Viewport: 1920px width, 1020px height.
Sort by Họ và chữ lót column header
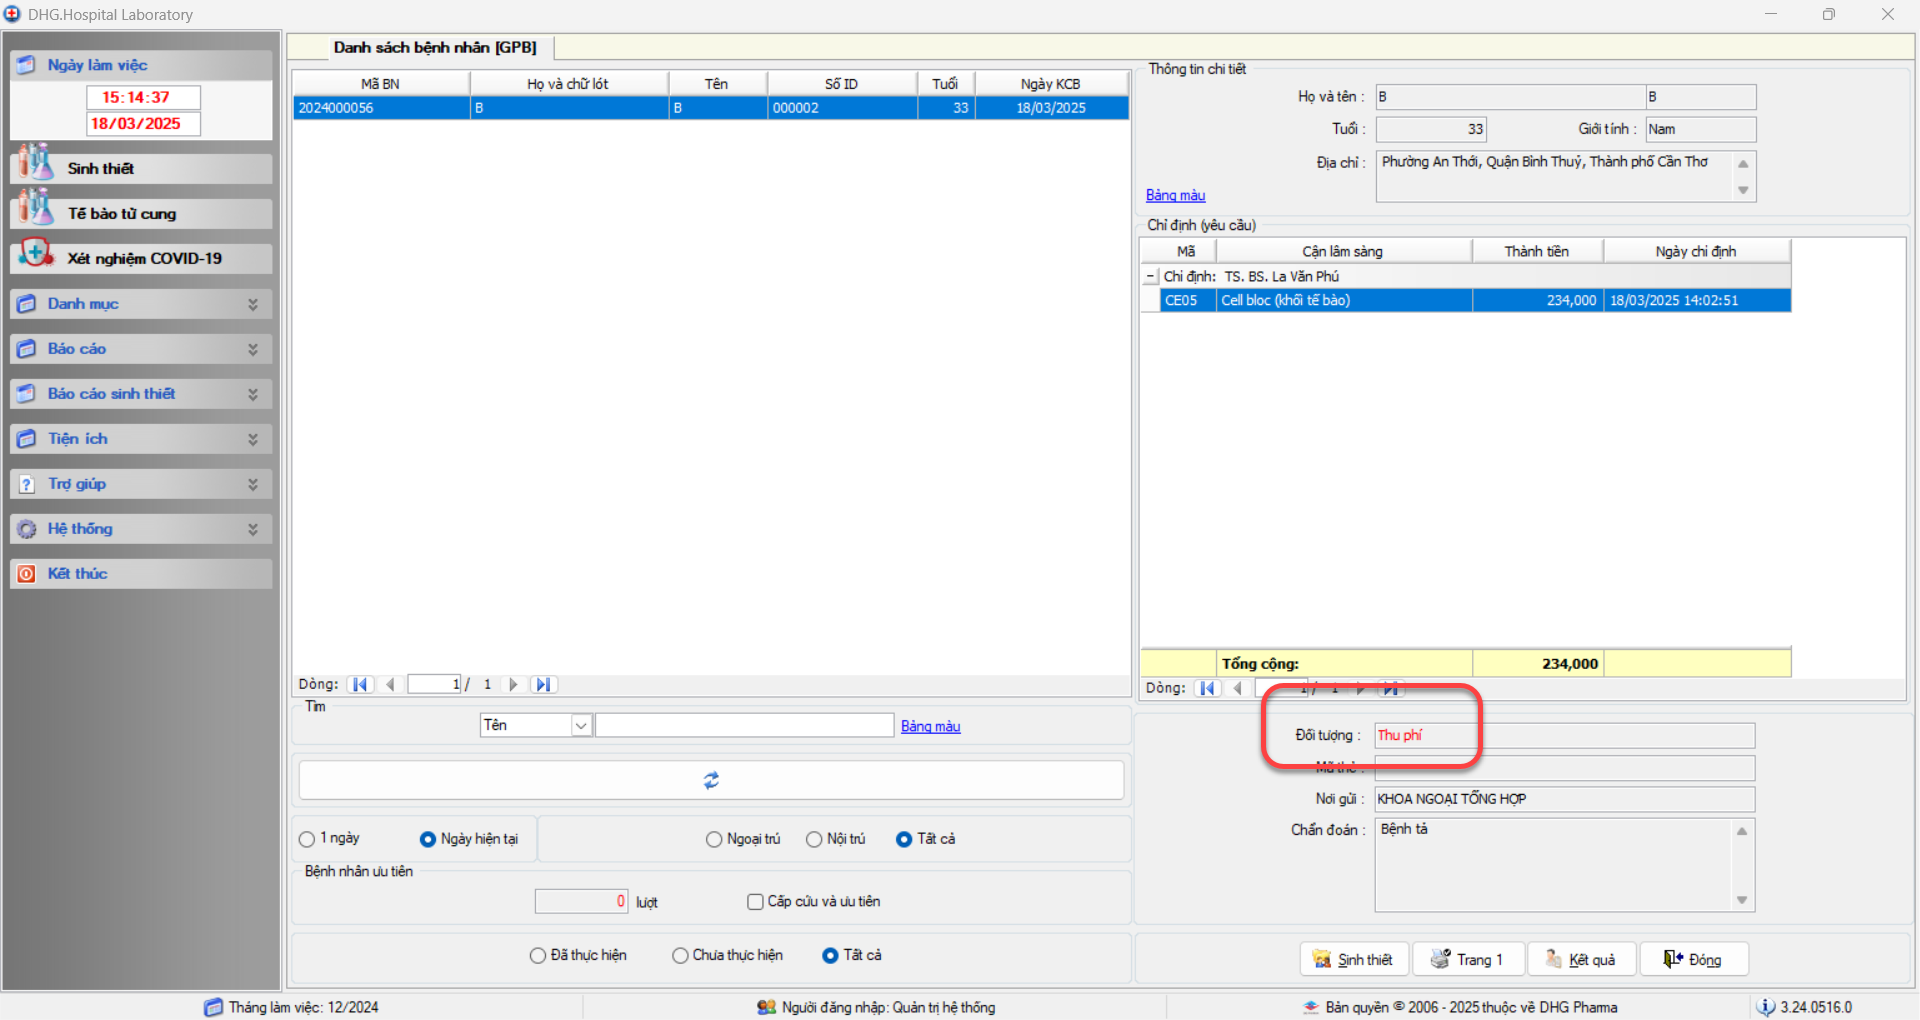pyautogui.click(x=568, y=84)
